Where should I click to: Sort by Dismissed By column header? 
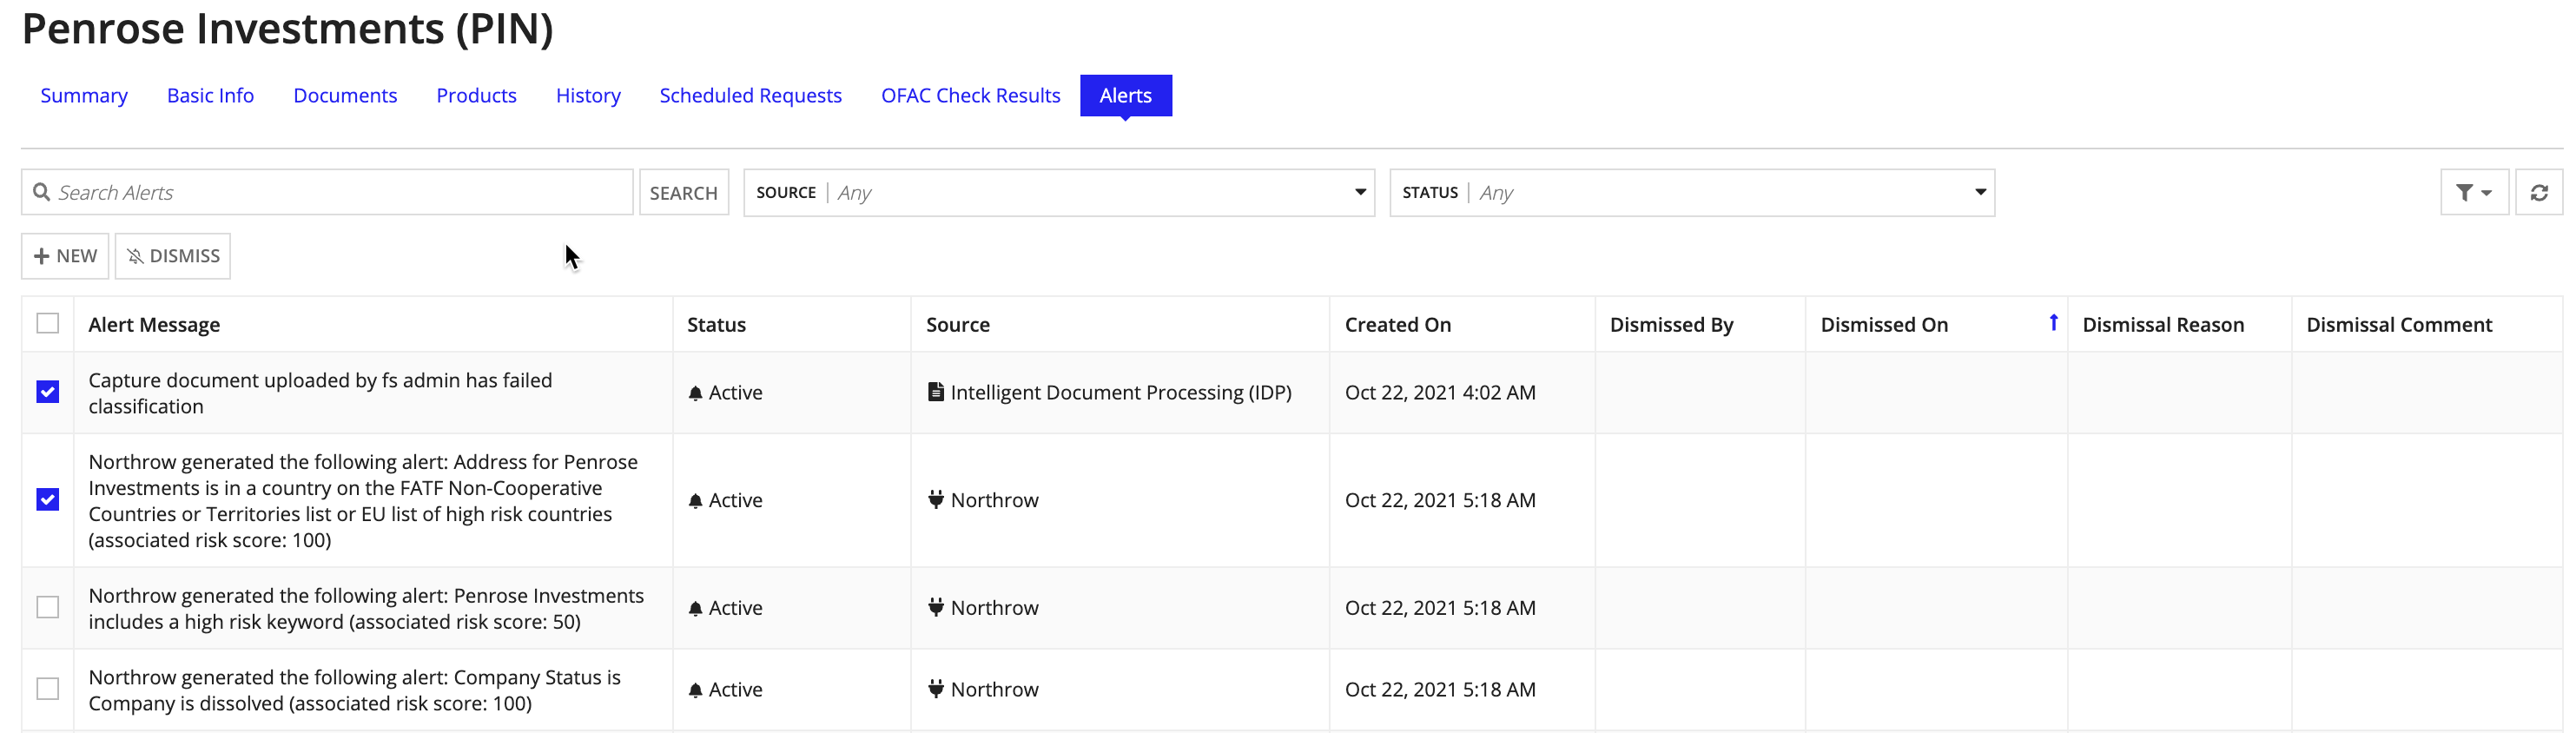pyautogui.click(x=1671, y=324)
